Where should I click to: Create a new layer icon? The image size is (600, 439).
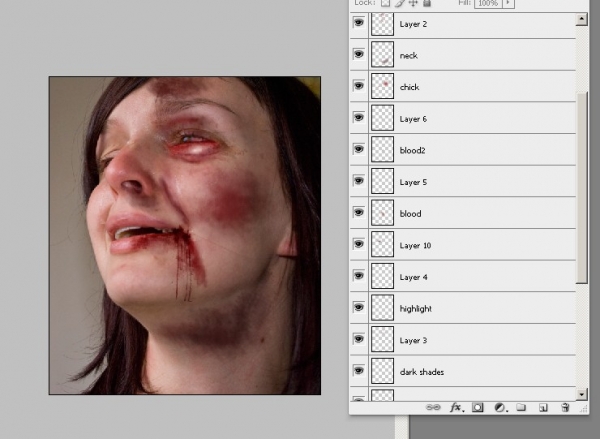click(543, 408)
